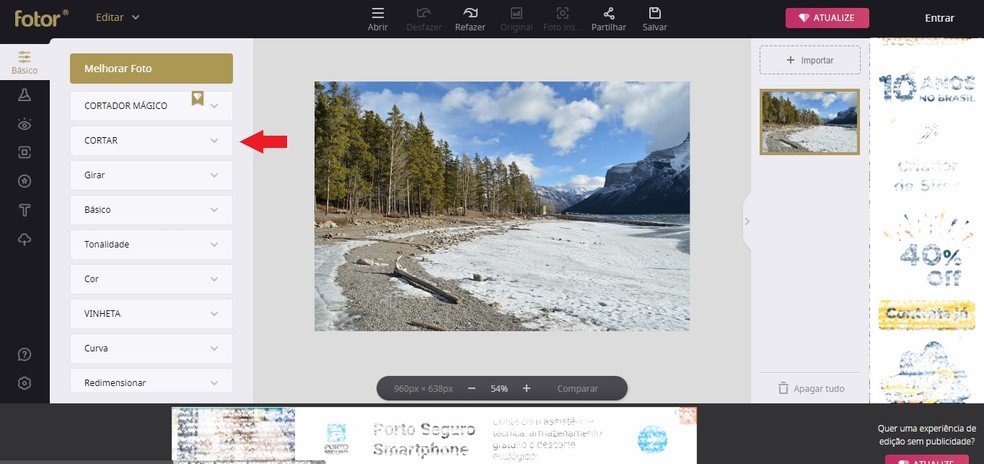Click the Salvar save icon

tap(655, 19)
